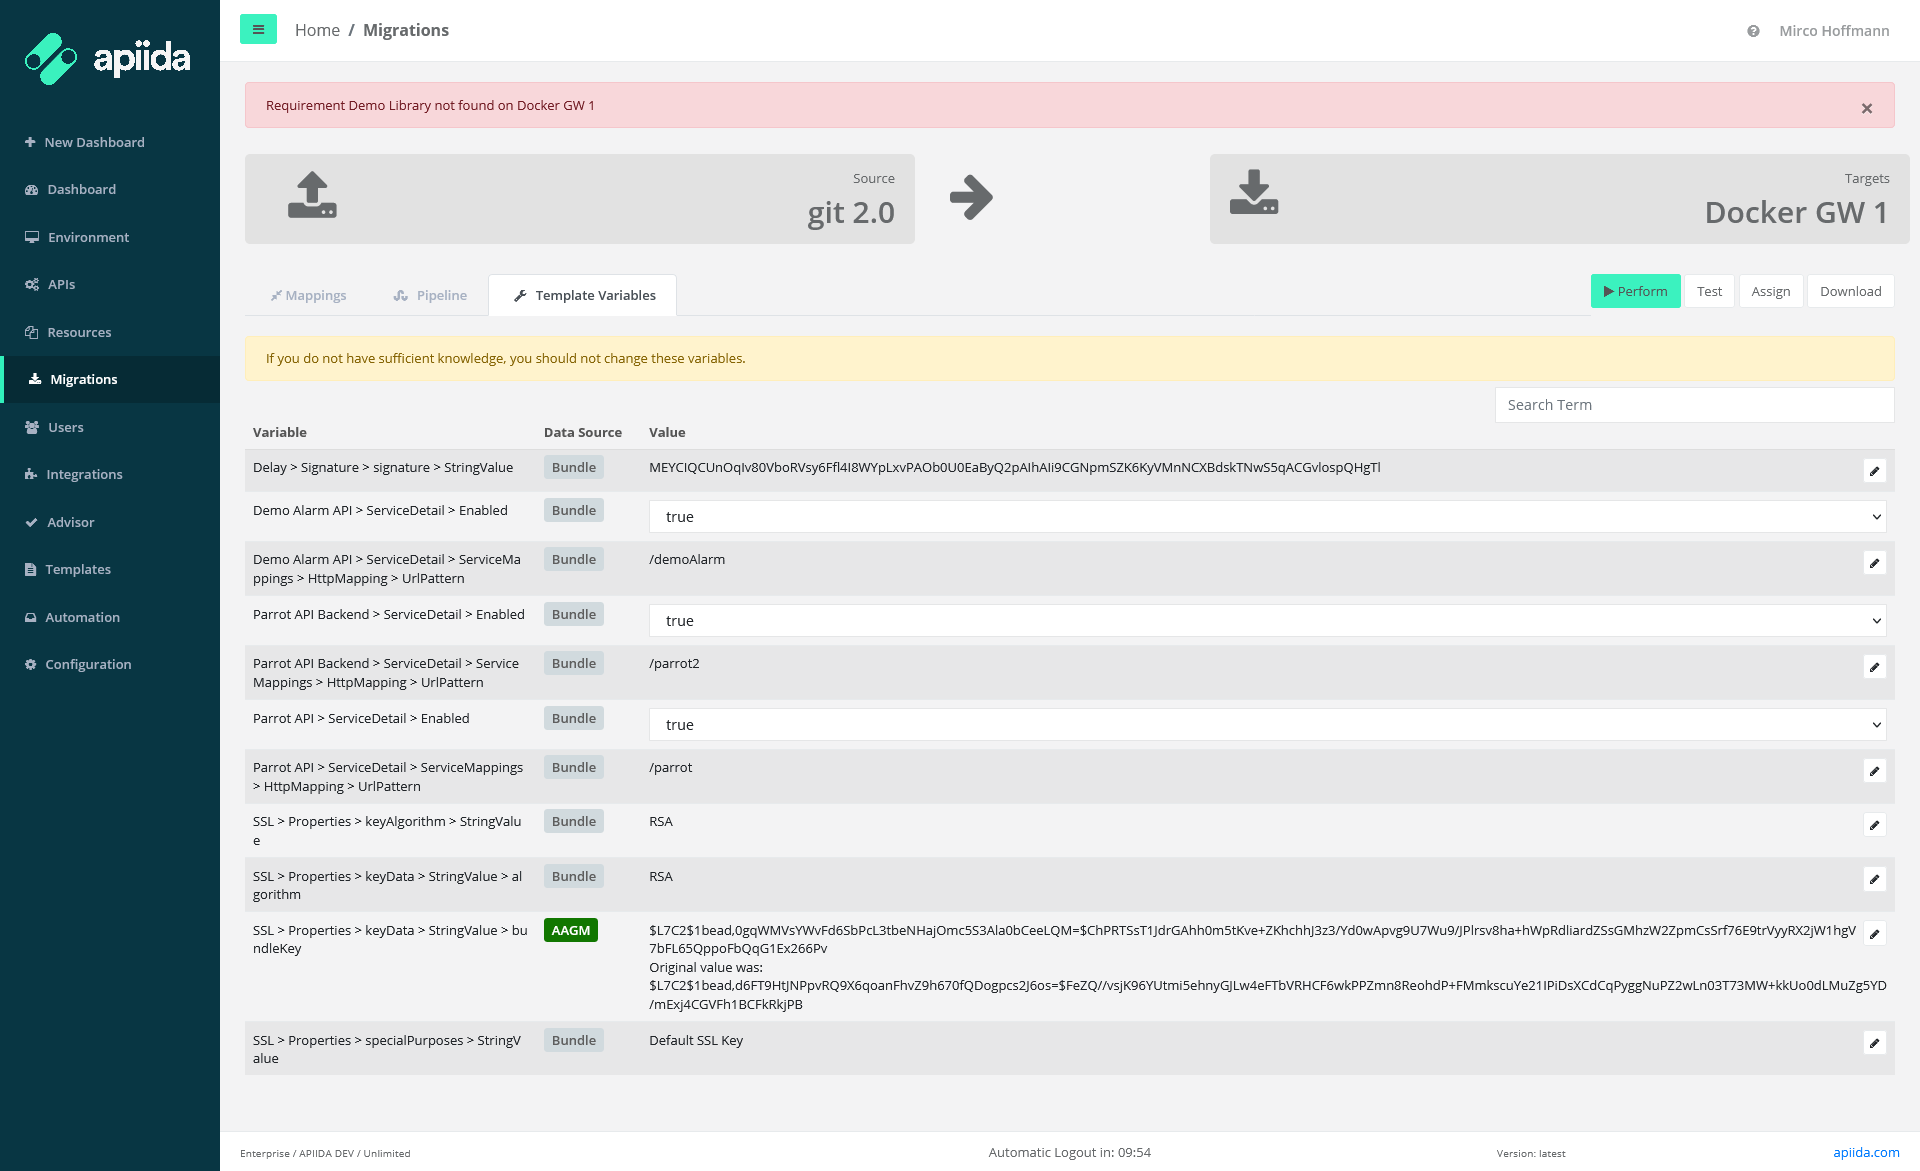Switch to the Mappings tab
Viewport: 1920px width, 1171px height.
click(308, 295)
